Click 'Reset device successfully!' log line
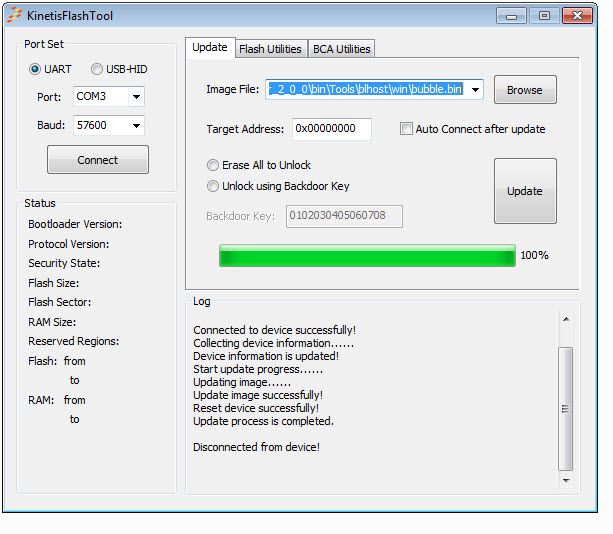Screen dimensions: 613x534 256,408
